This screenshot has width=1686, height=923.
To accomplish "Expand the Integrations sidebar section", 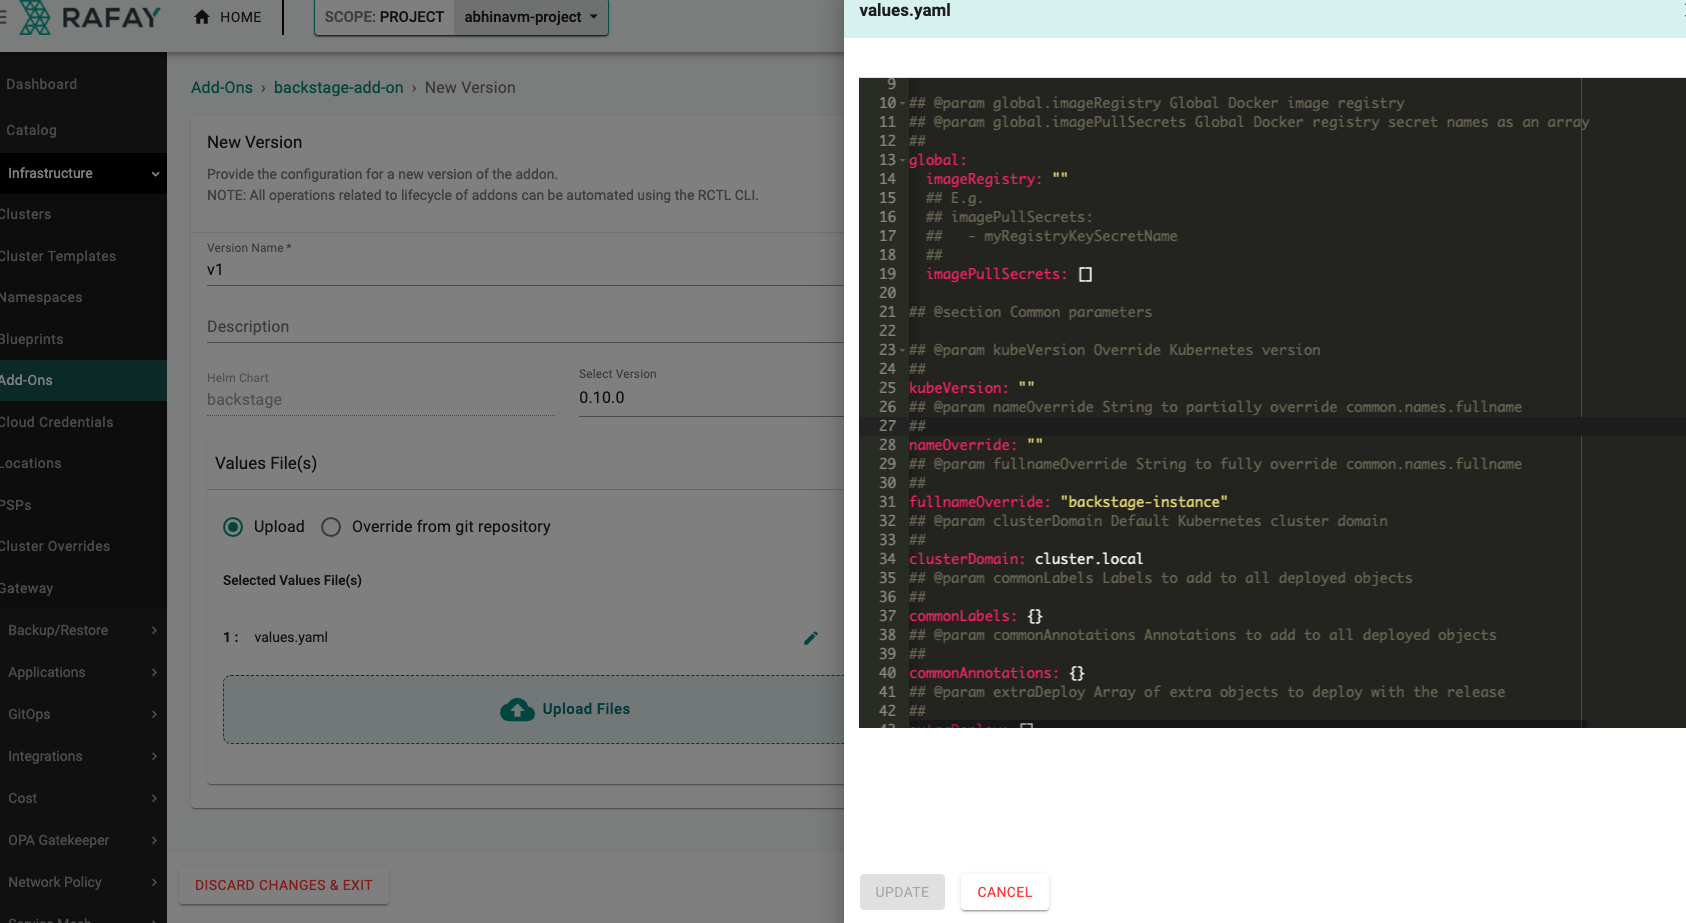I will [x=155, y=756].
